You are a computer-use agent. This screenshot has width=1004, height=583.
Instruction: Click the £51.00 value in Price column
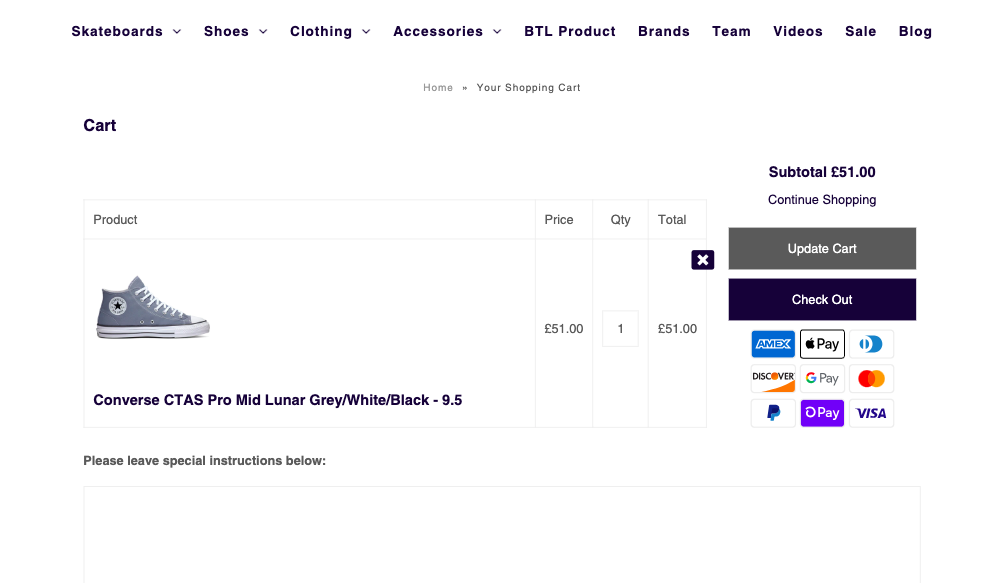tap(563, 329)
